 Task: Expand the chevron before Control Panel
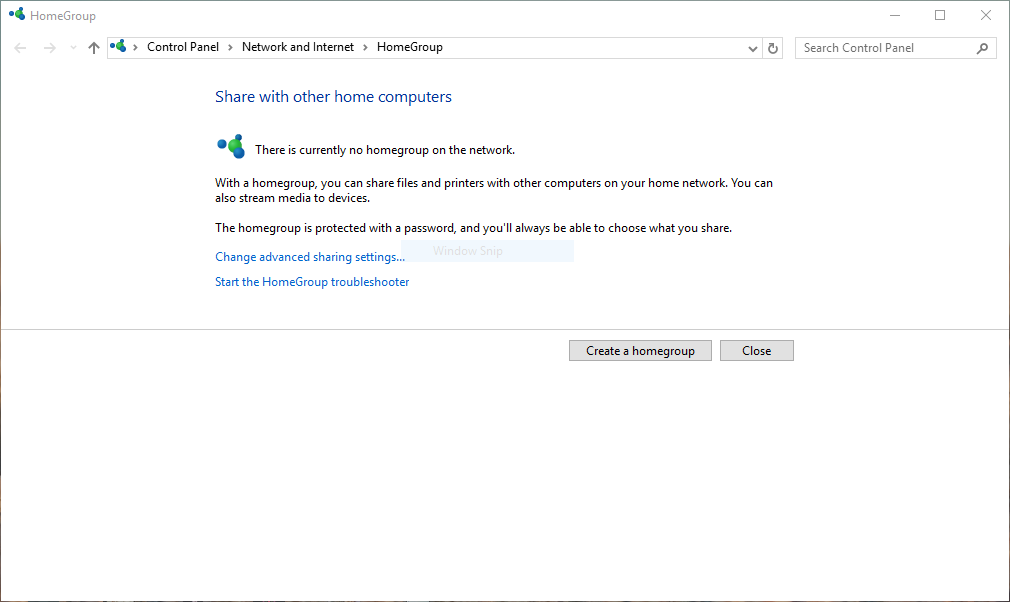pos(135,48)
